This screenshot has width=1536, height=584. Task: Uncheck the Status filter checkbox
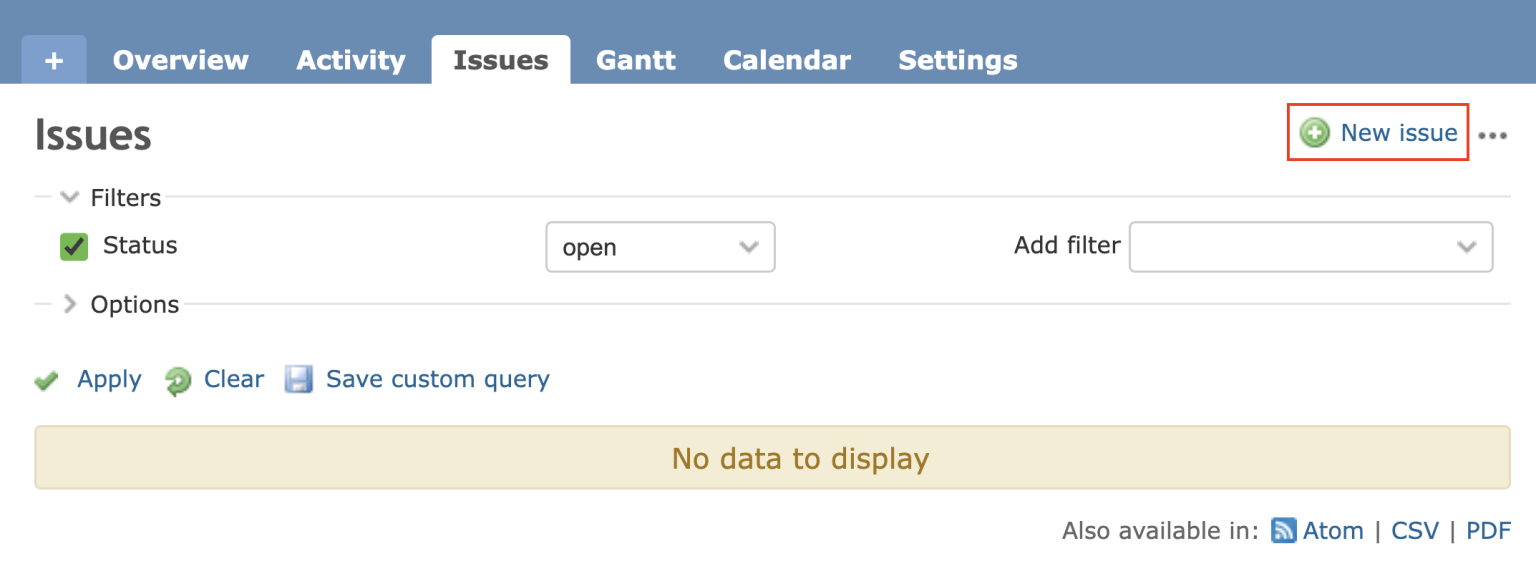(x=73, y=246)
